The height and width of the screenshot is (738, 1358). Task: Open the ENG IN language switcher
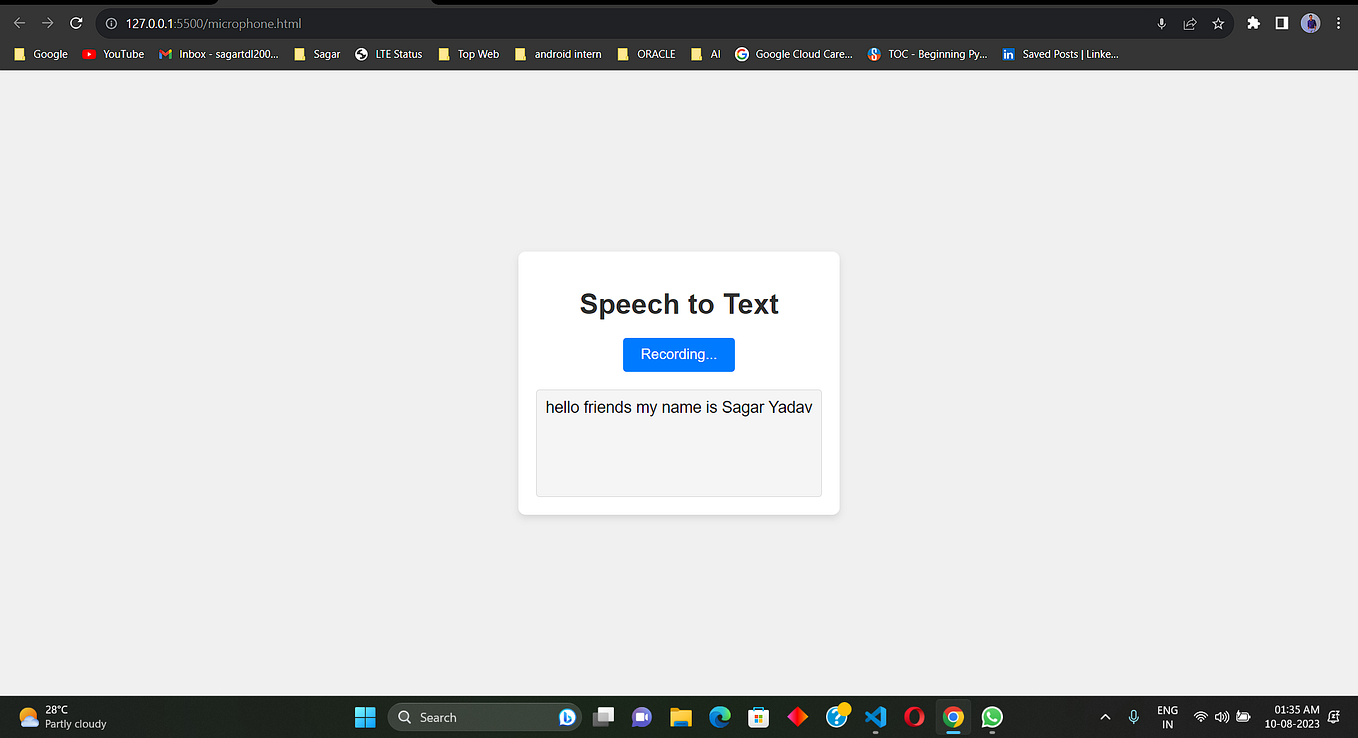click(x=1167, y=717)
